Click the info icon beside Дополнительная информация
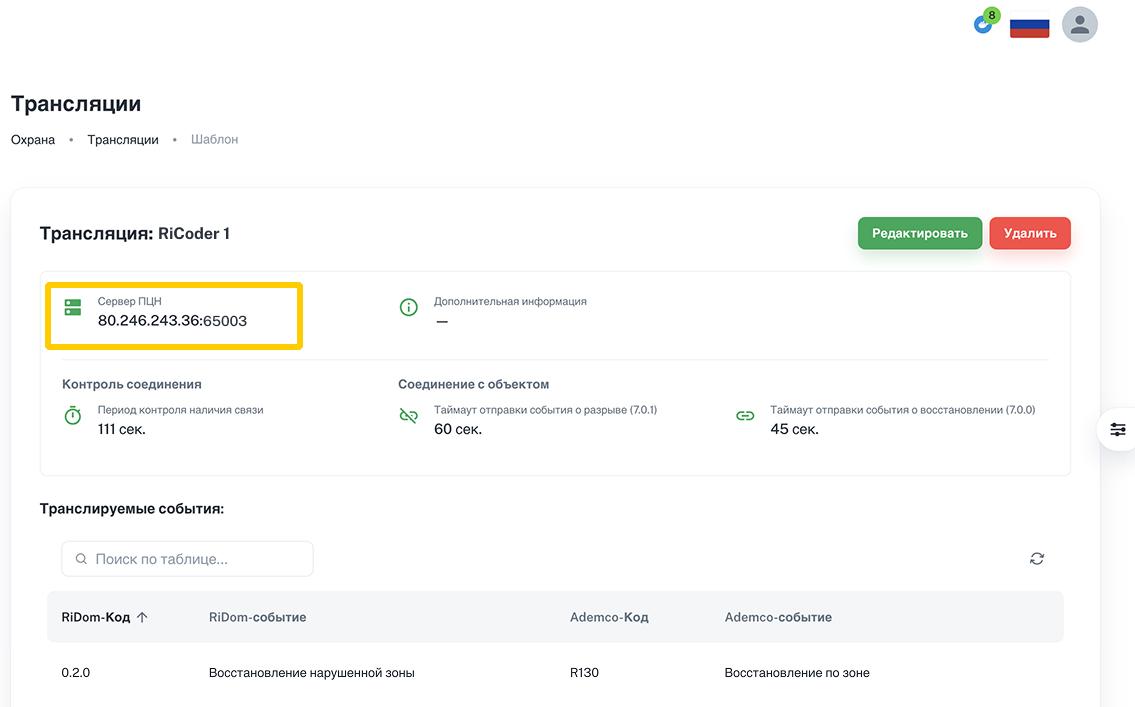This screenshot has height=707, width=1135. (409, 308)
